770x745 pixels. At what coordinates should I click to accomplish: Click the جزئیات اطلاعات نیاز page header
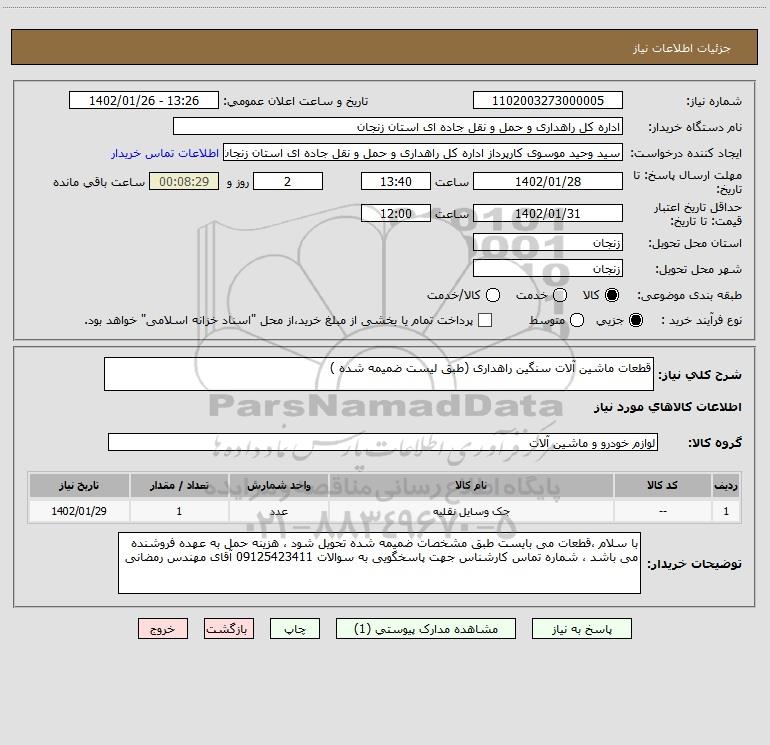(682, 48)
